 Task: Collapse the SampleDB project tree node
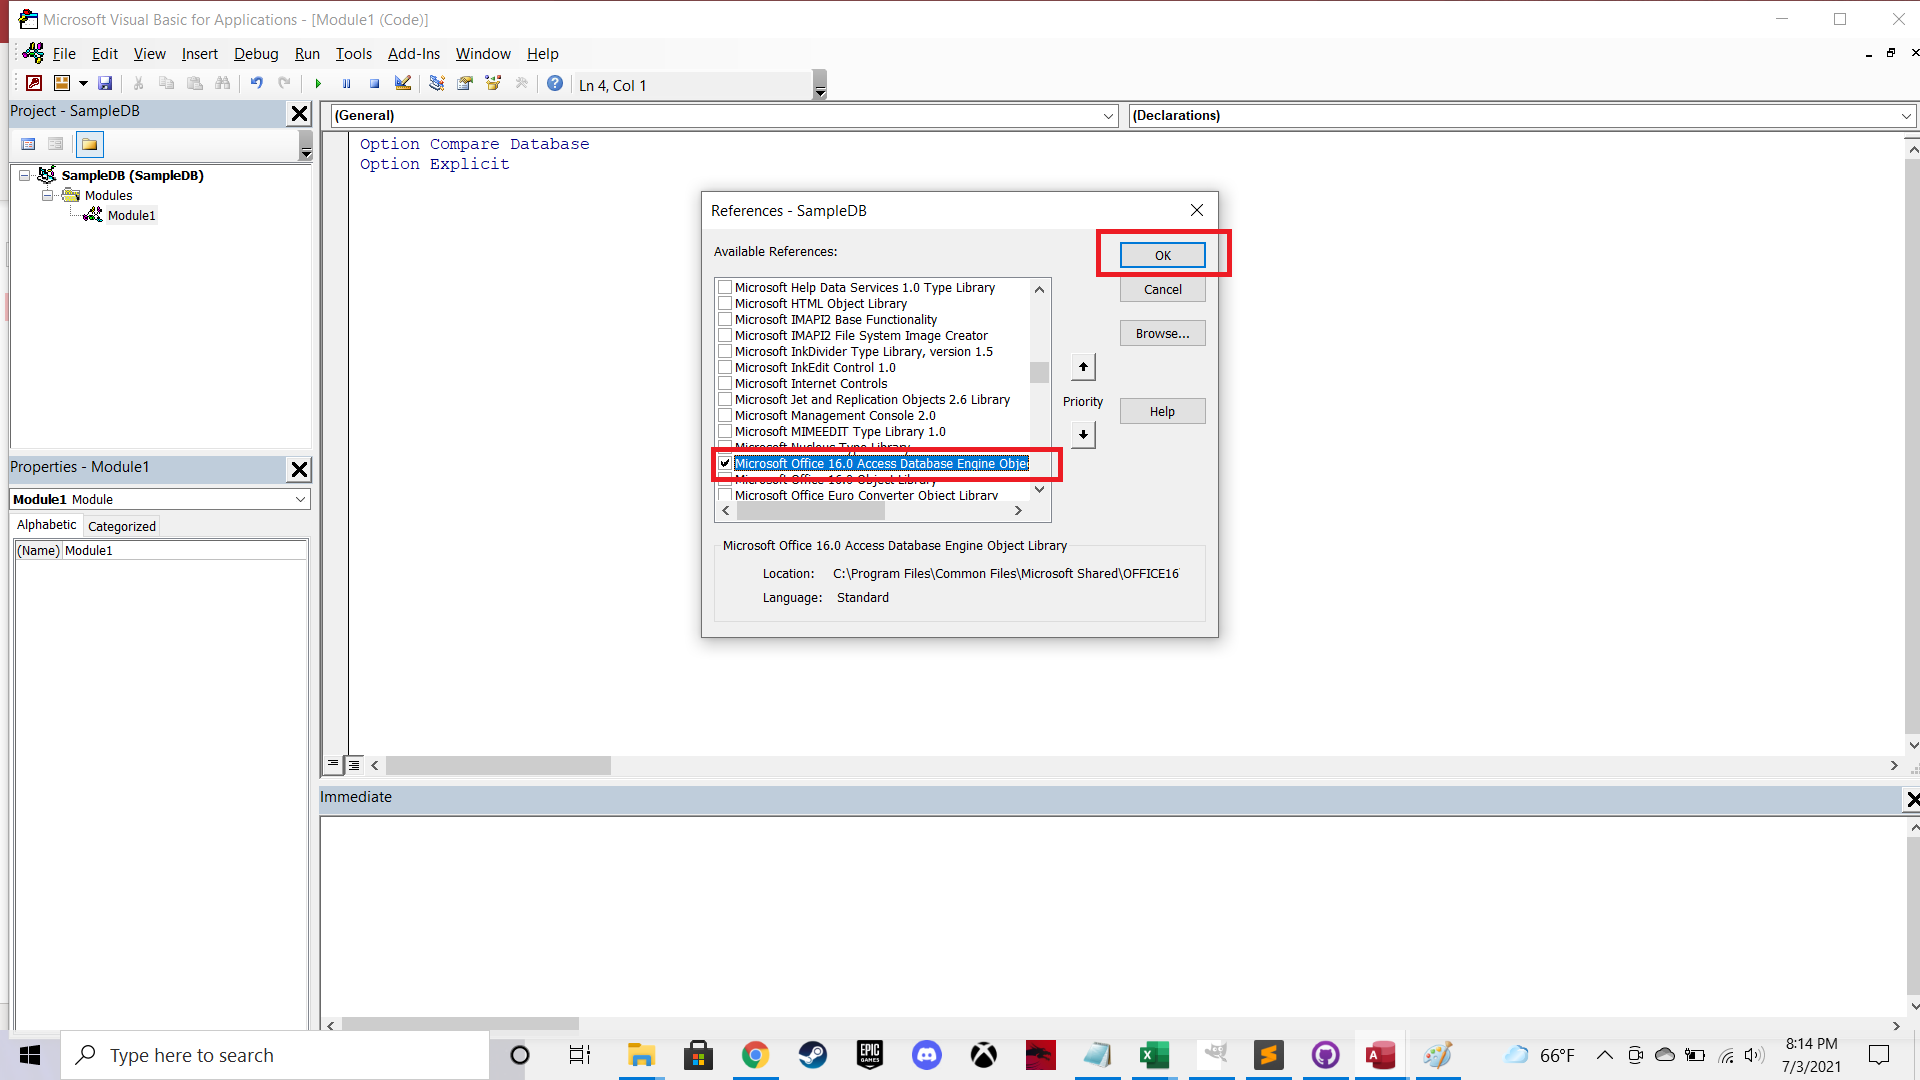click(24, 175)
